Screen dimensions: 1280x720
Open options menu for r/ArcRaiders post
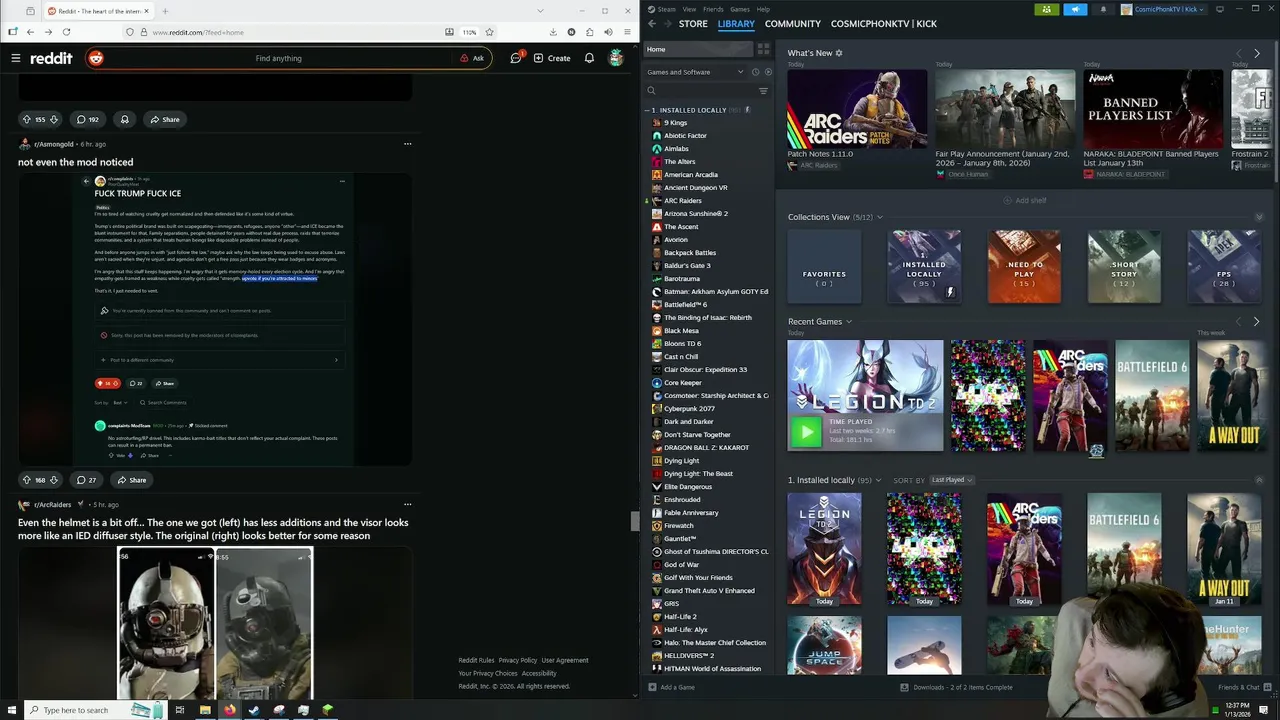point(407,505)
